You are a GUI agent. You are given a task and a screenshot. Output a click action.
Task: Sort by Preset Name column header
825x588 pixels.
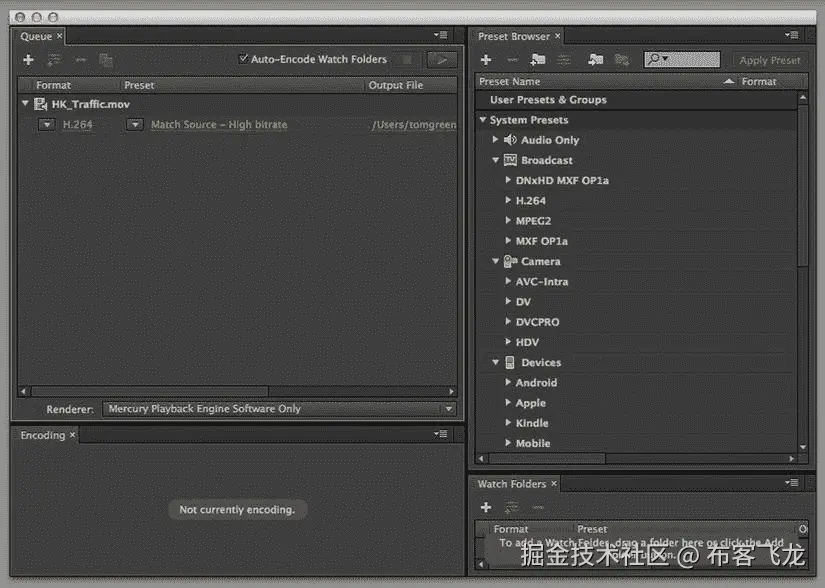coord(605,82)
